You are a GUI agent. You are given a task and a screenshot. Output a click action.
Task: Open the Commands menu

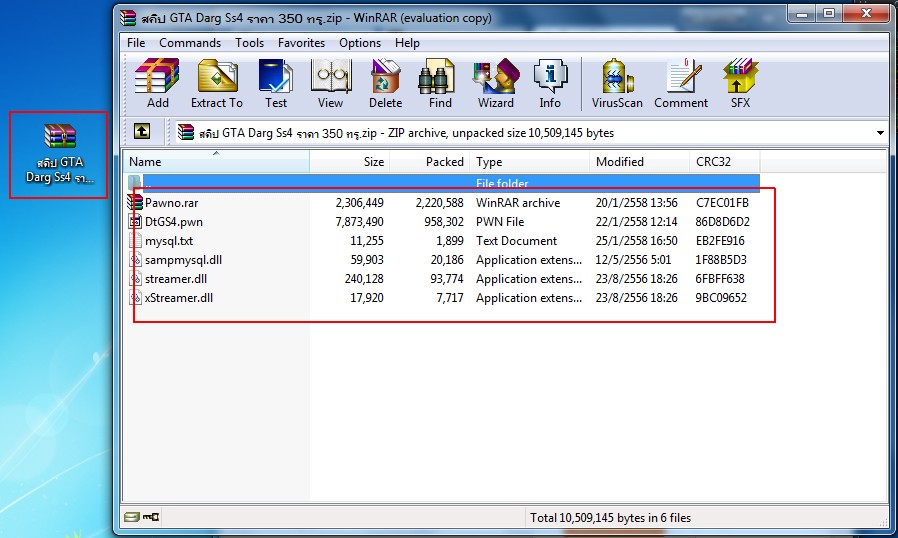click(x=190, y=43)
